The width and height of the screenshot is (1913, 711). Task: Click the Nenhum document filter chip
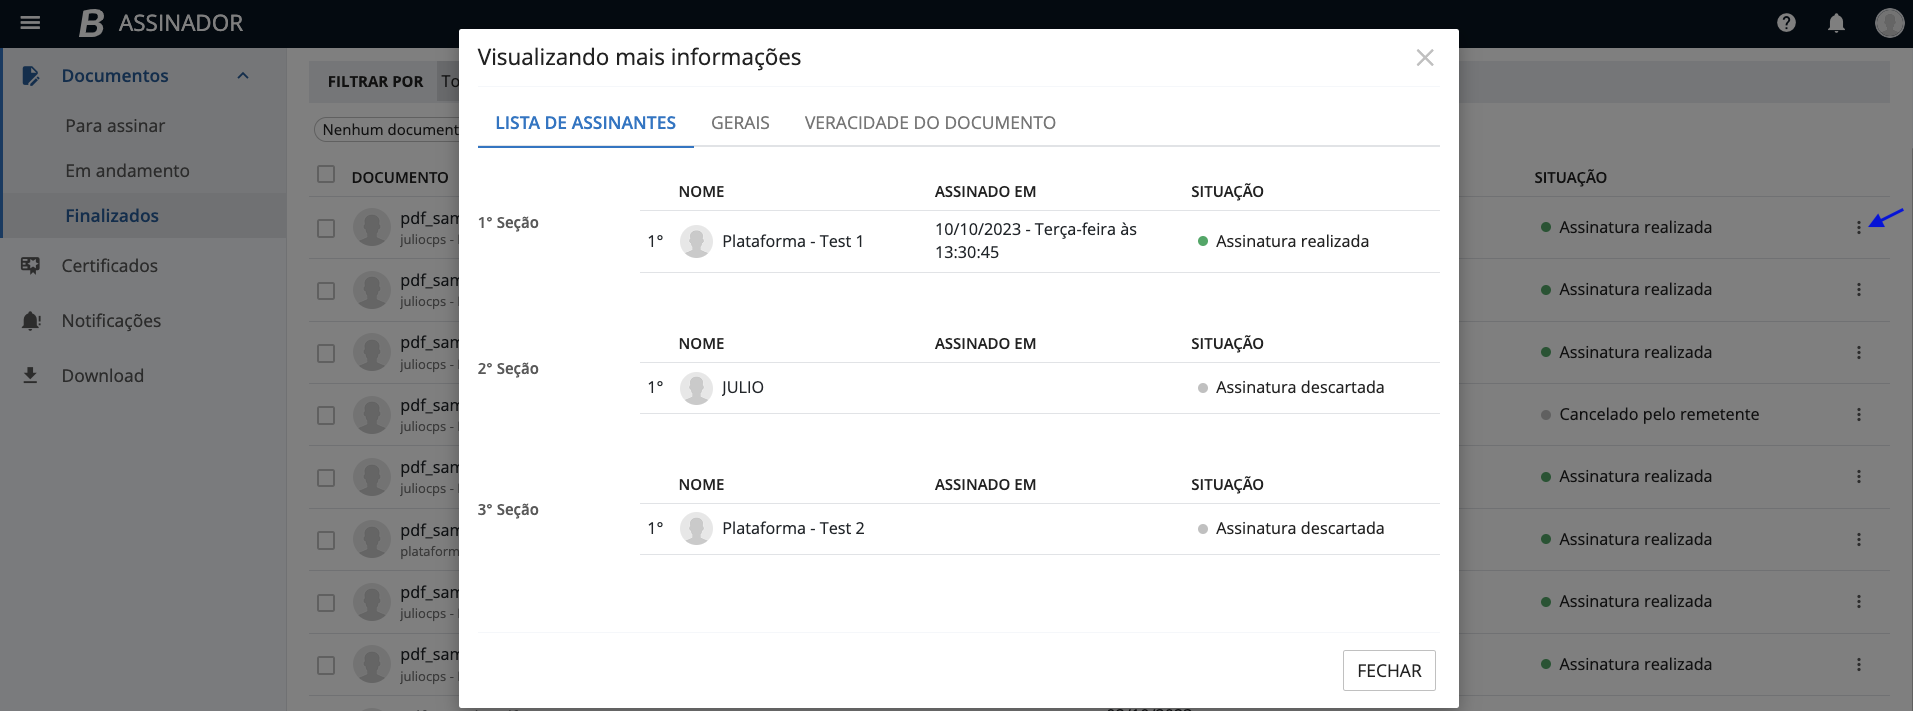pos(387,130)
